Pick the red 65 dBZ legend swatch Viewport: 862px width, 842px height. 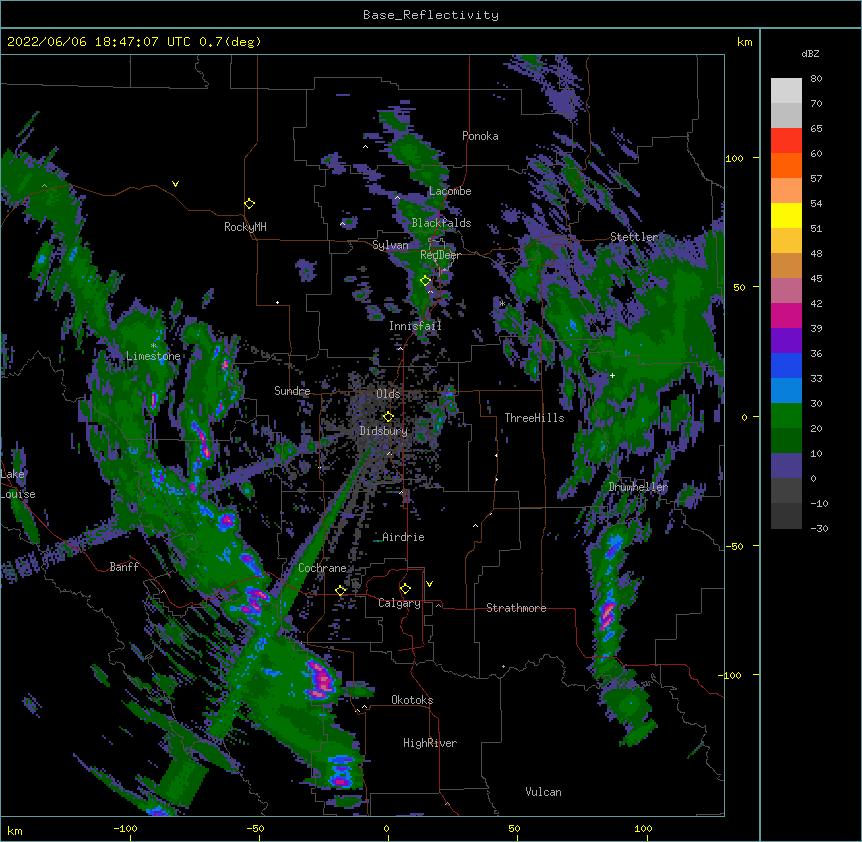[786, 140]
